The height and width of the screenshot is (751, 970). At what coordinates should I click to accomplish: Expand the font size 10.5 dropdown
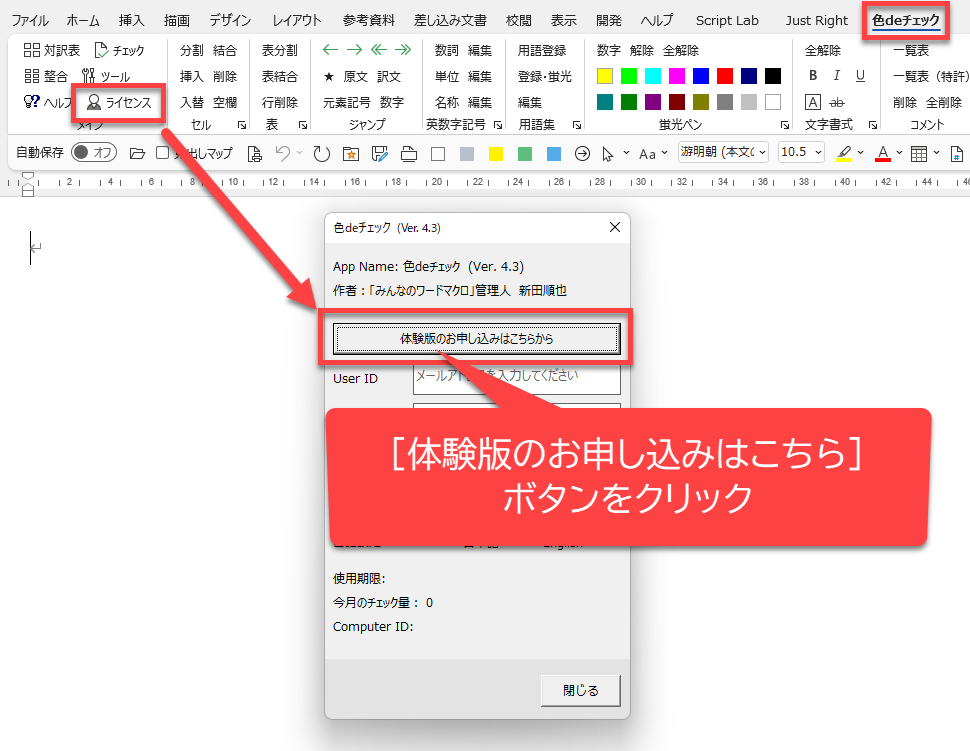(818, 153)
